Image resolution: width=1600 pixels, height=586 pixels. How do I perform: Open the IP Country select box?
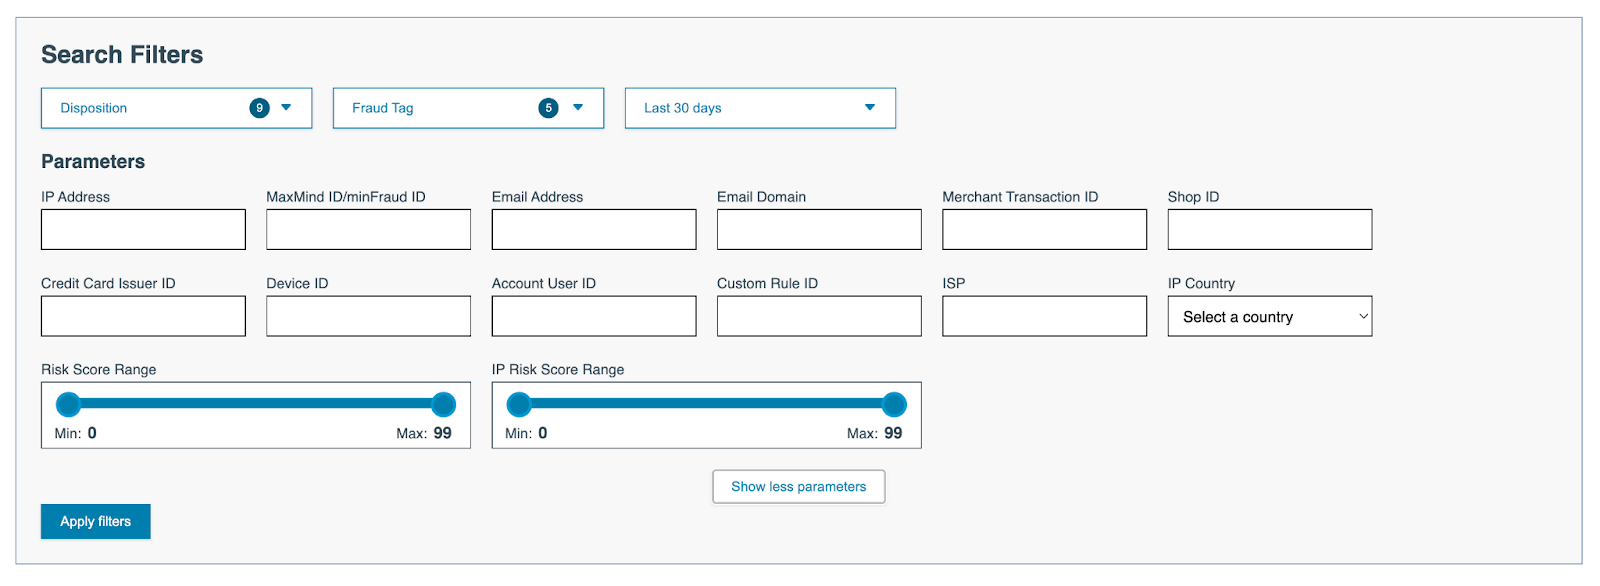click(1269, 316)
